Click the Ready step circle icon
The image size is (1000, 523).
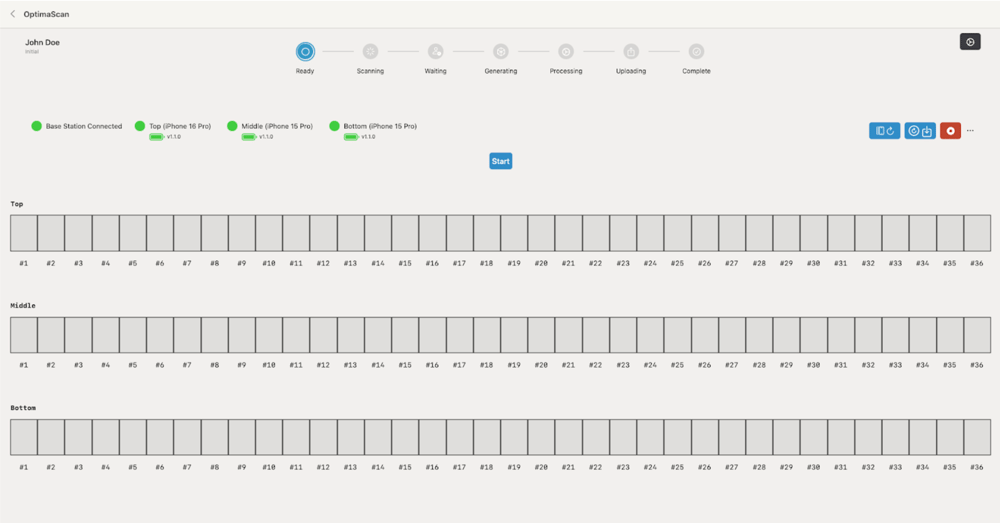coord(305,51)
